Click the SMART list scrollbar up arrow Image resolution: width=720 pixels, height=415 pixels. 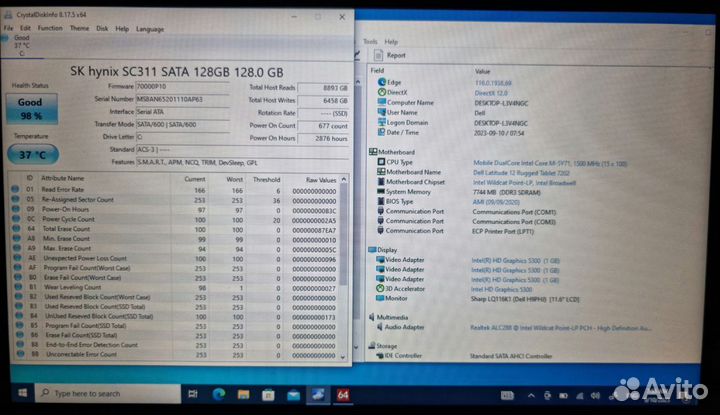pos(343,179)
